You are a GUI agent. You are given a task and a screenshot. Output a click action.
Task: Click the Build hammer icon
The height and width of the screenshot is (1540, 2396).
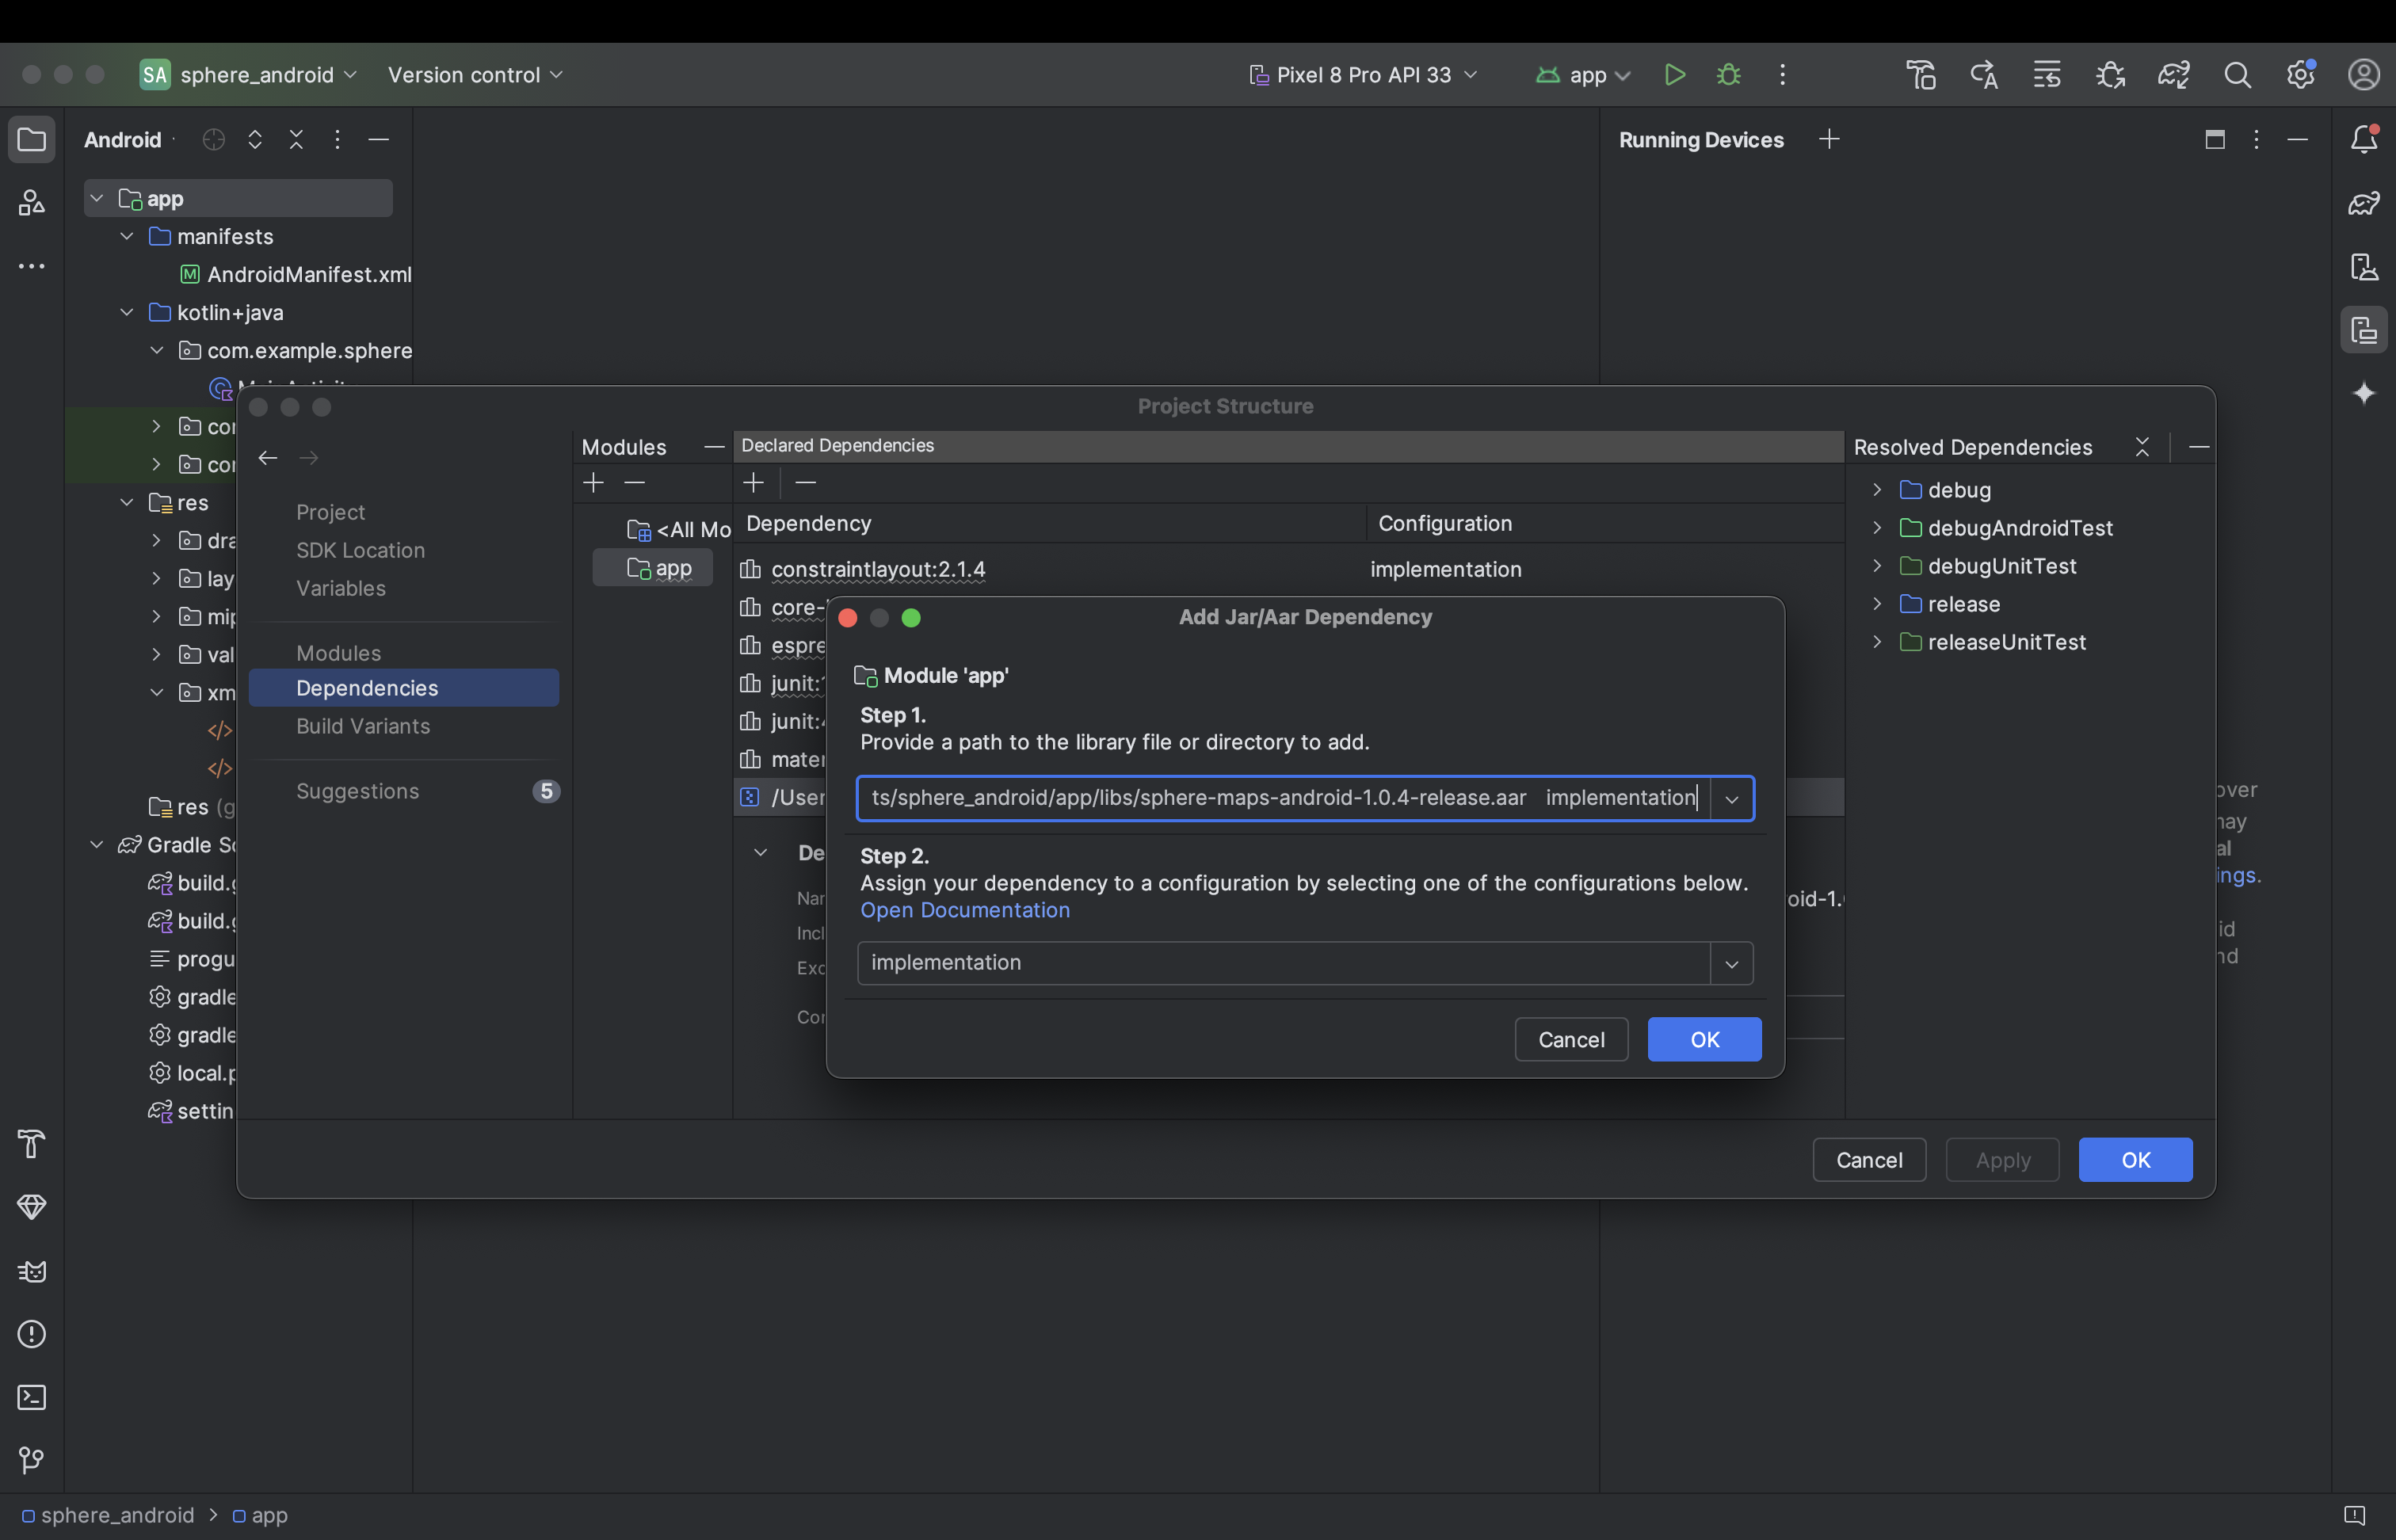(x=31, y=1144)
